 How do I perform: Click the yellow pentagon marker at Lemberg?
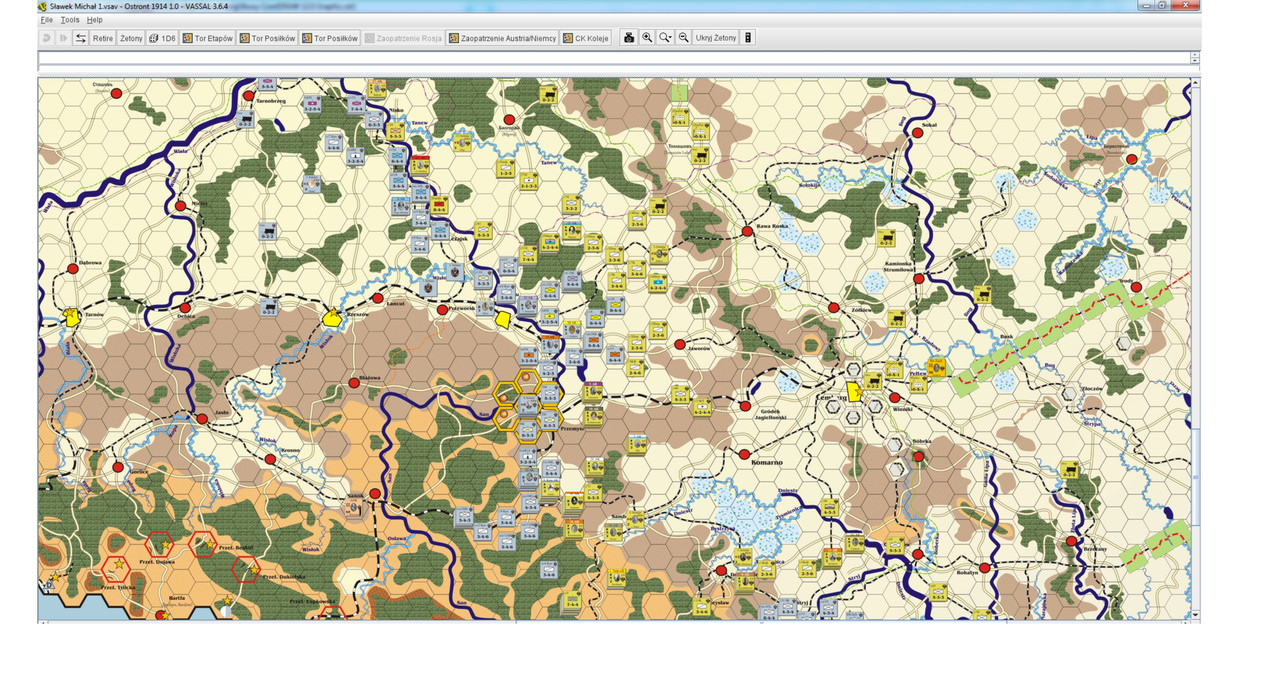pos(854,390)
